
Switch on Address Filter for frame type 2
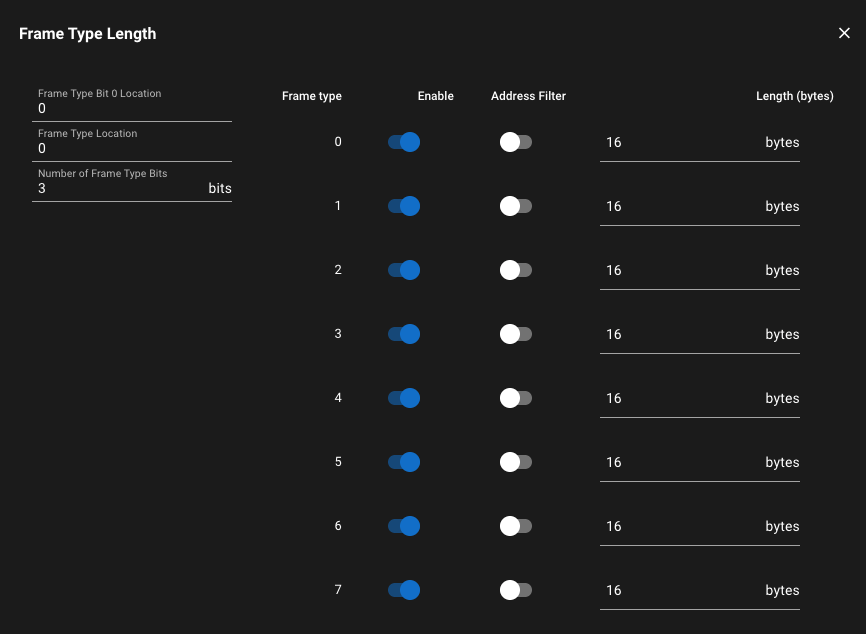[515, 270]
